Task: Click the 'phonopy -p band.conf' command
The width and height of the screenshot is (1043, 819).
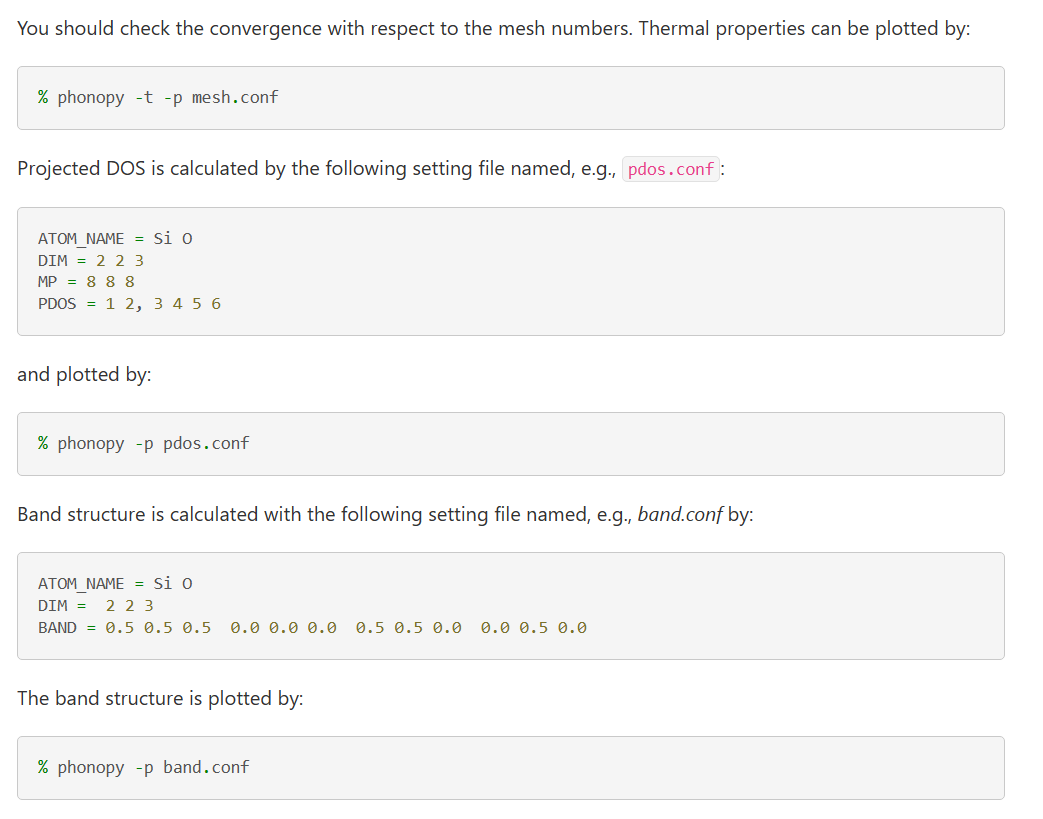Action: pos(143,768)
